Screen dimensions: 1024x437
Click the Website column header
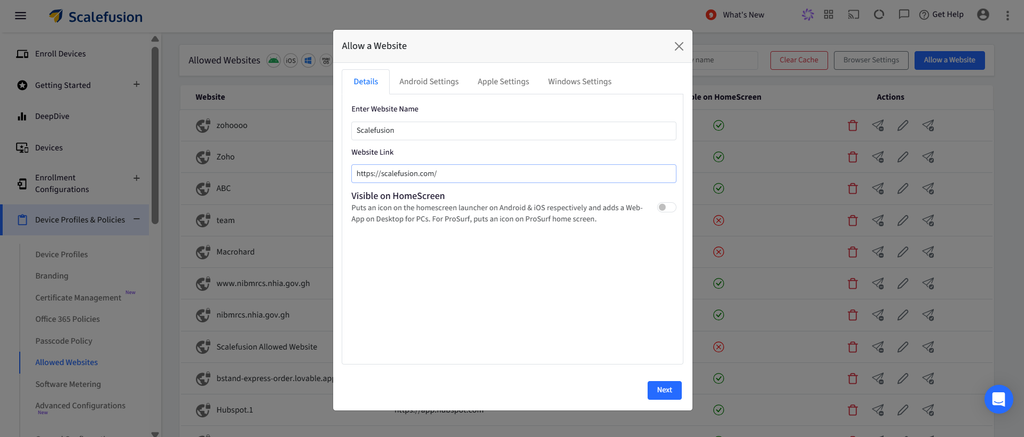pyautogui.click(x=210, y=97)
